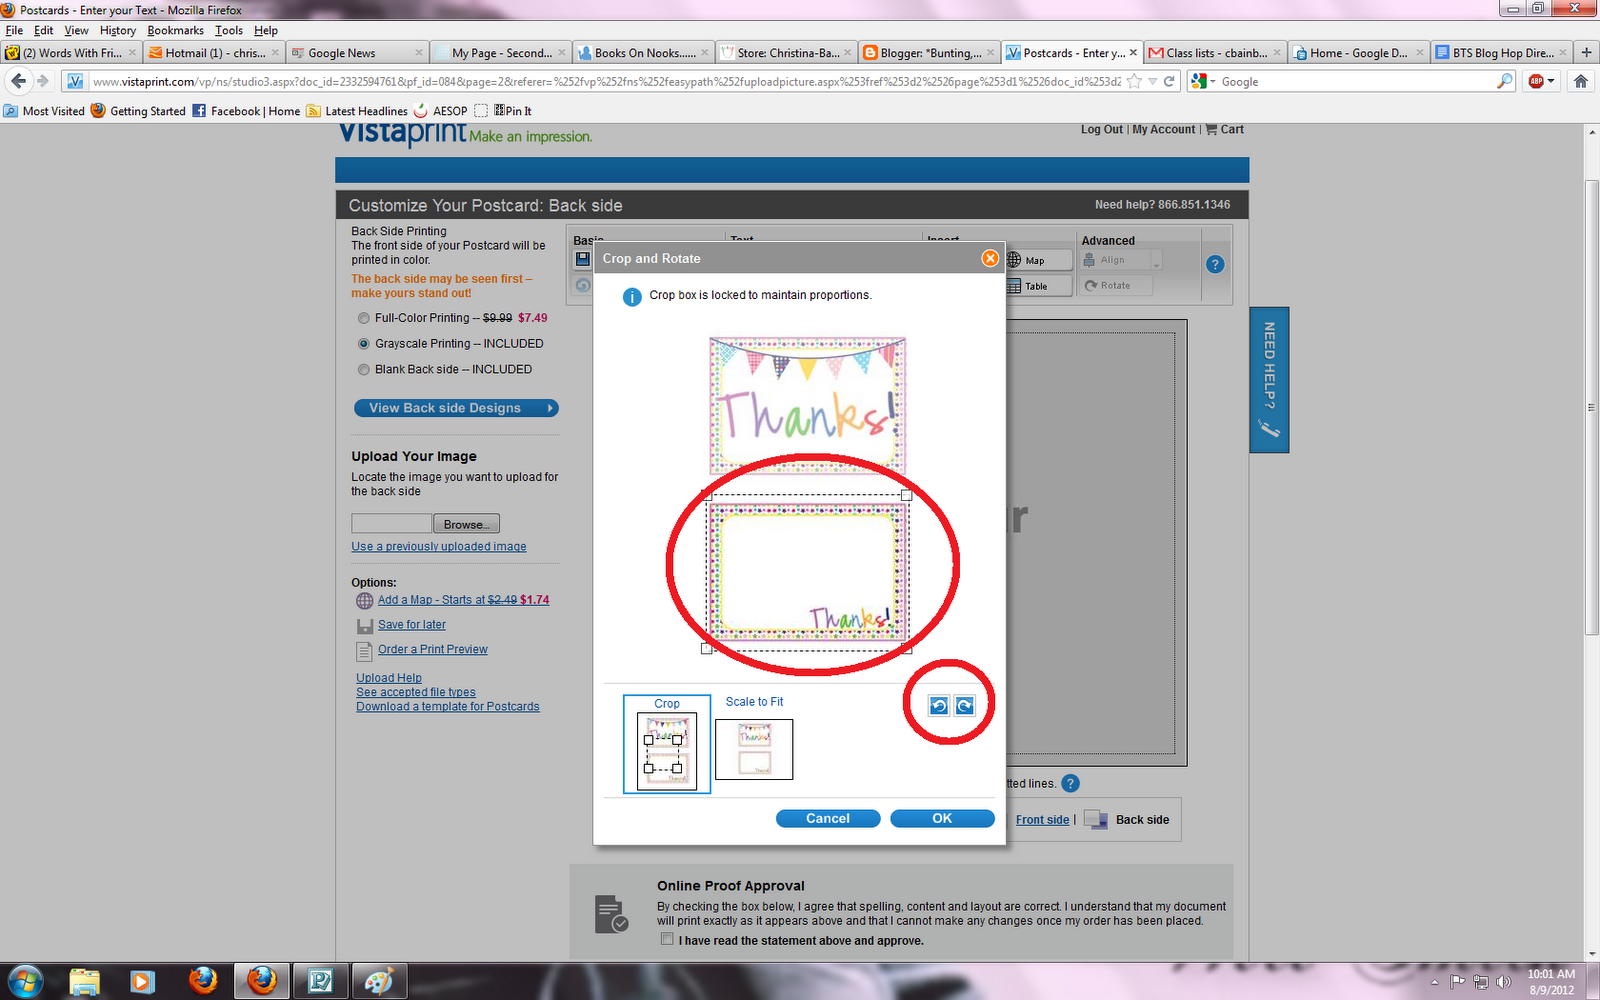The height and width of the screenshot is (1000, 1600).
Task: Go to the browser Home page
Action: [x=1581, y=82]
